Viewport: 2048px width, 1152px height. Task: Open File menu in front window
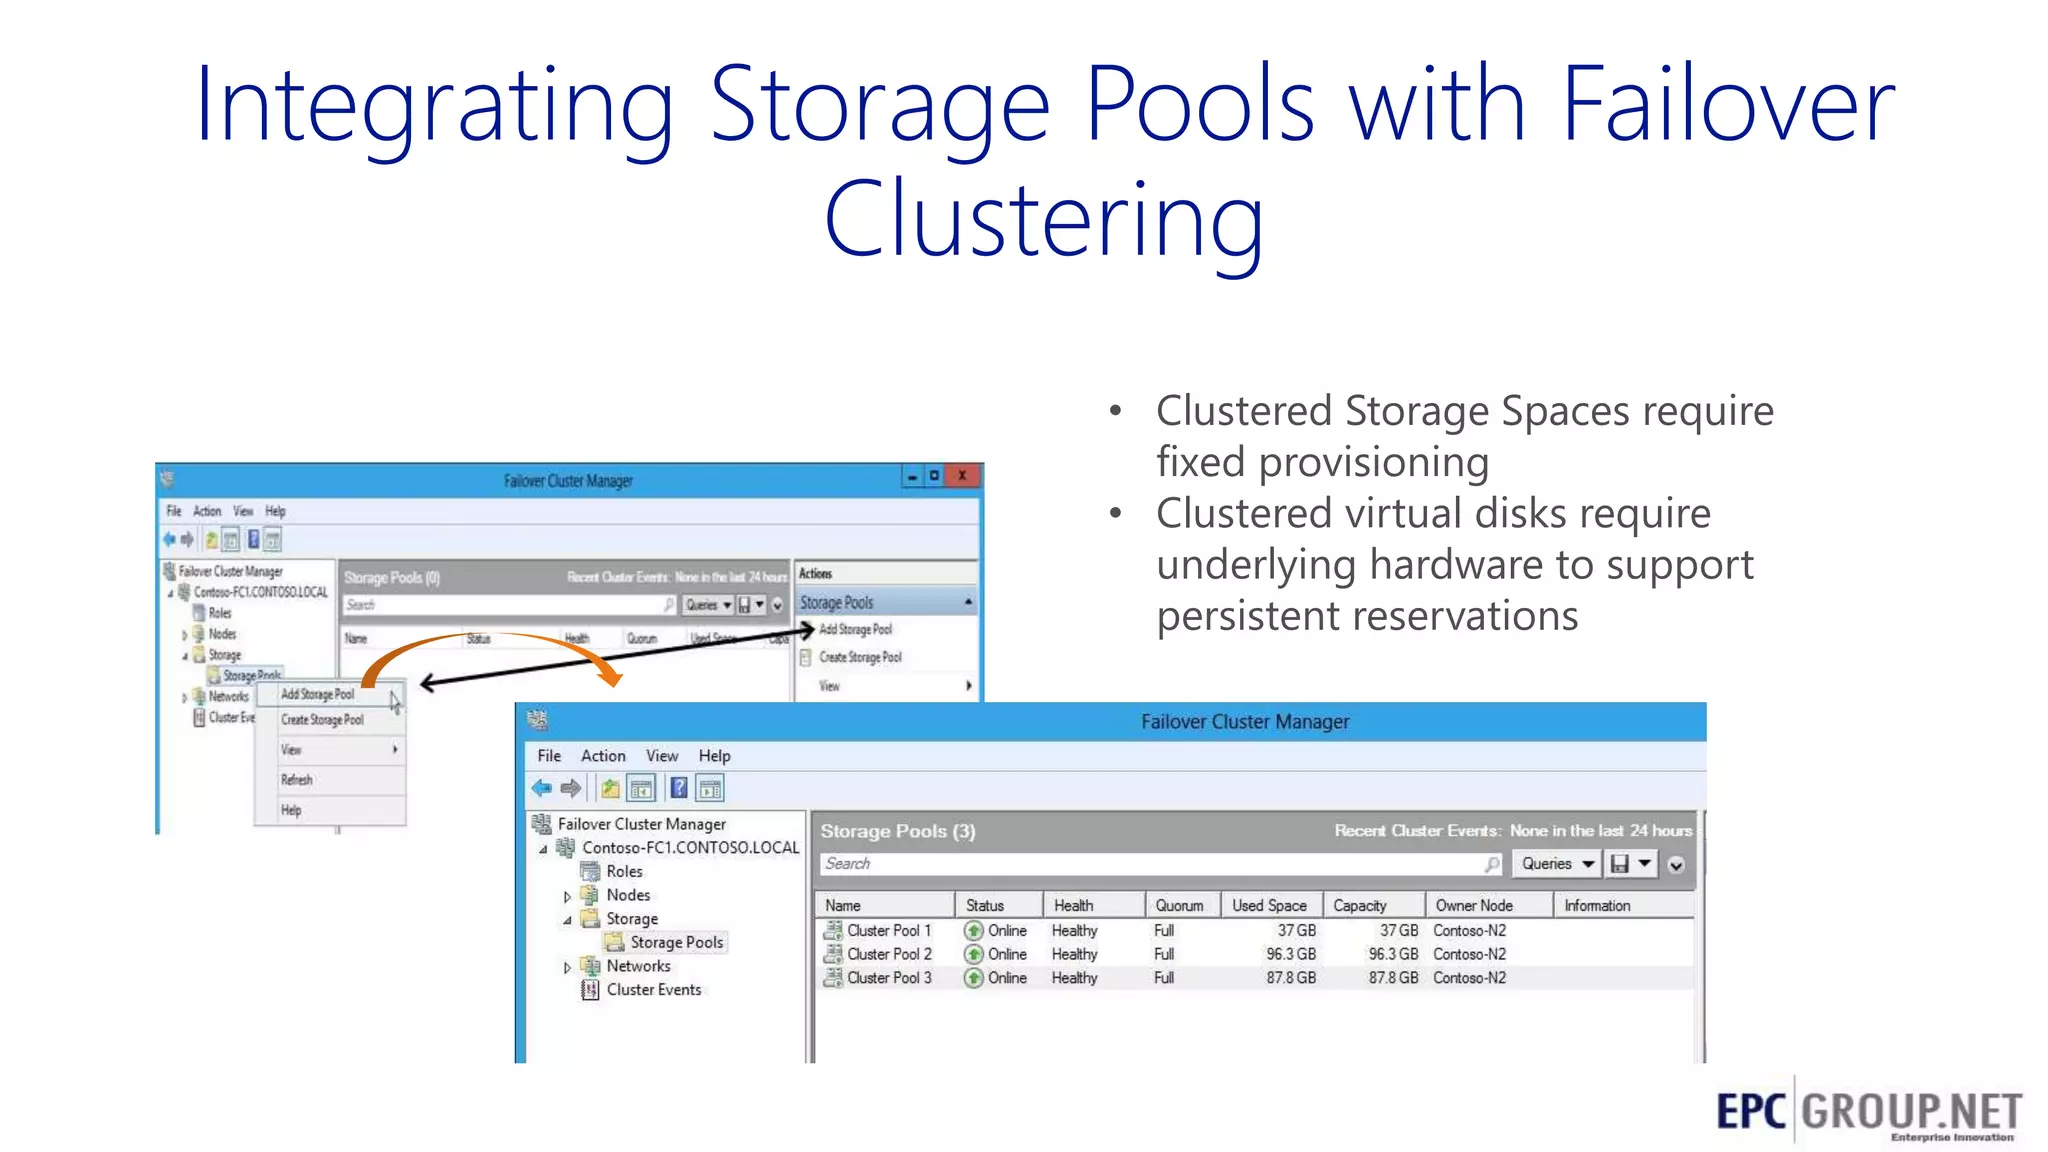point(549,756)
